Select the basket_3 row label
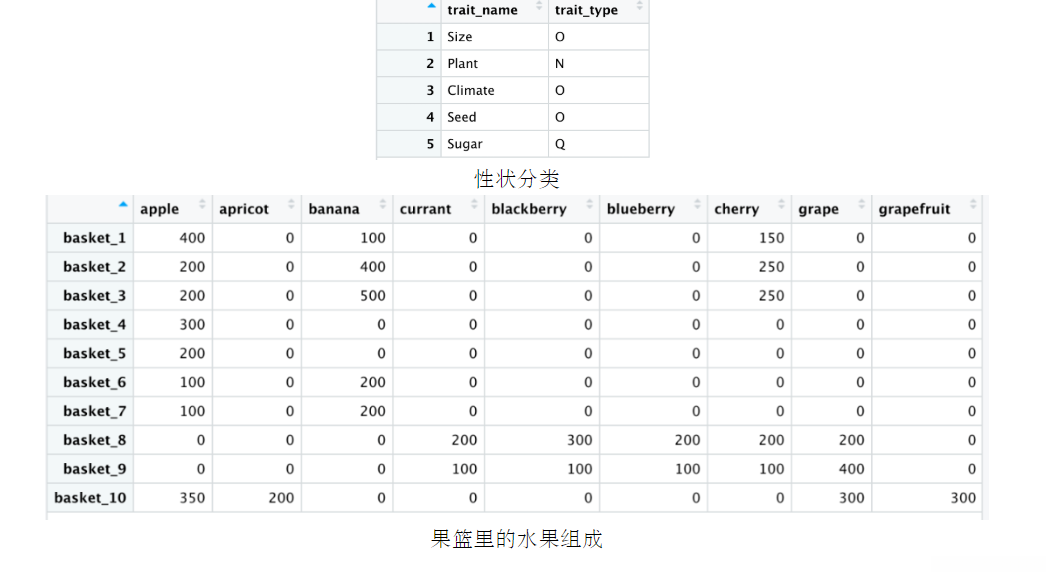 94,296
